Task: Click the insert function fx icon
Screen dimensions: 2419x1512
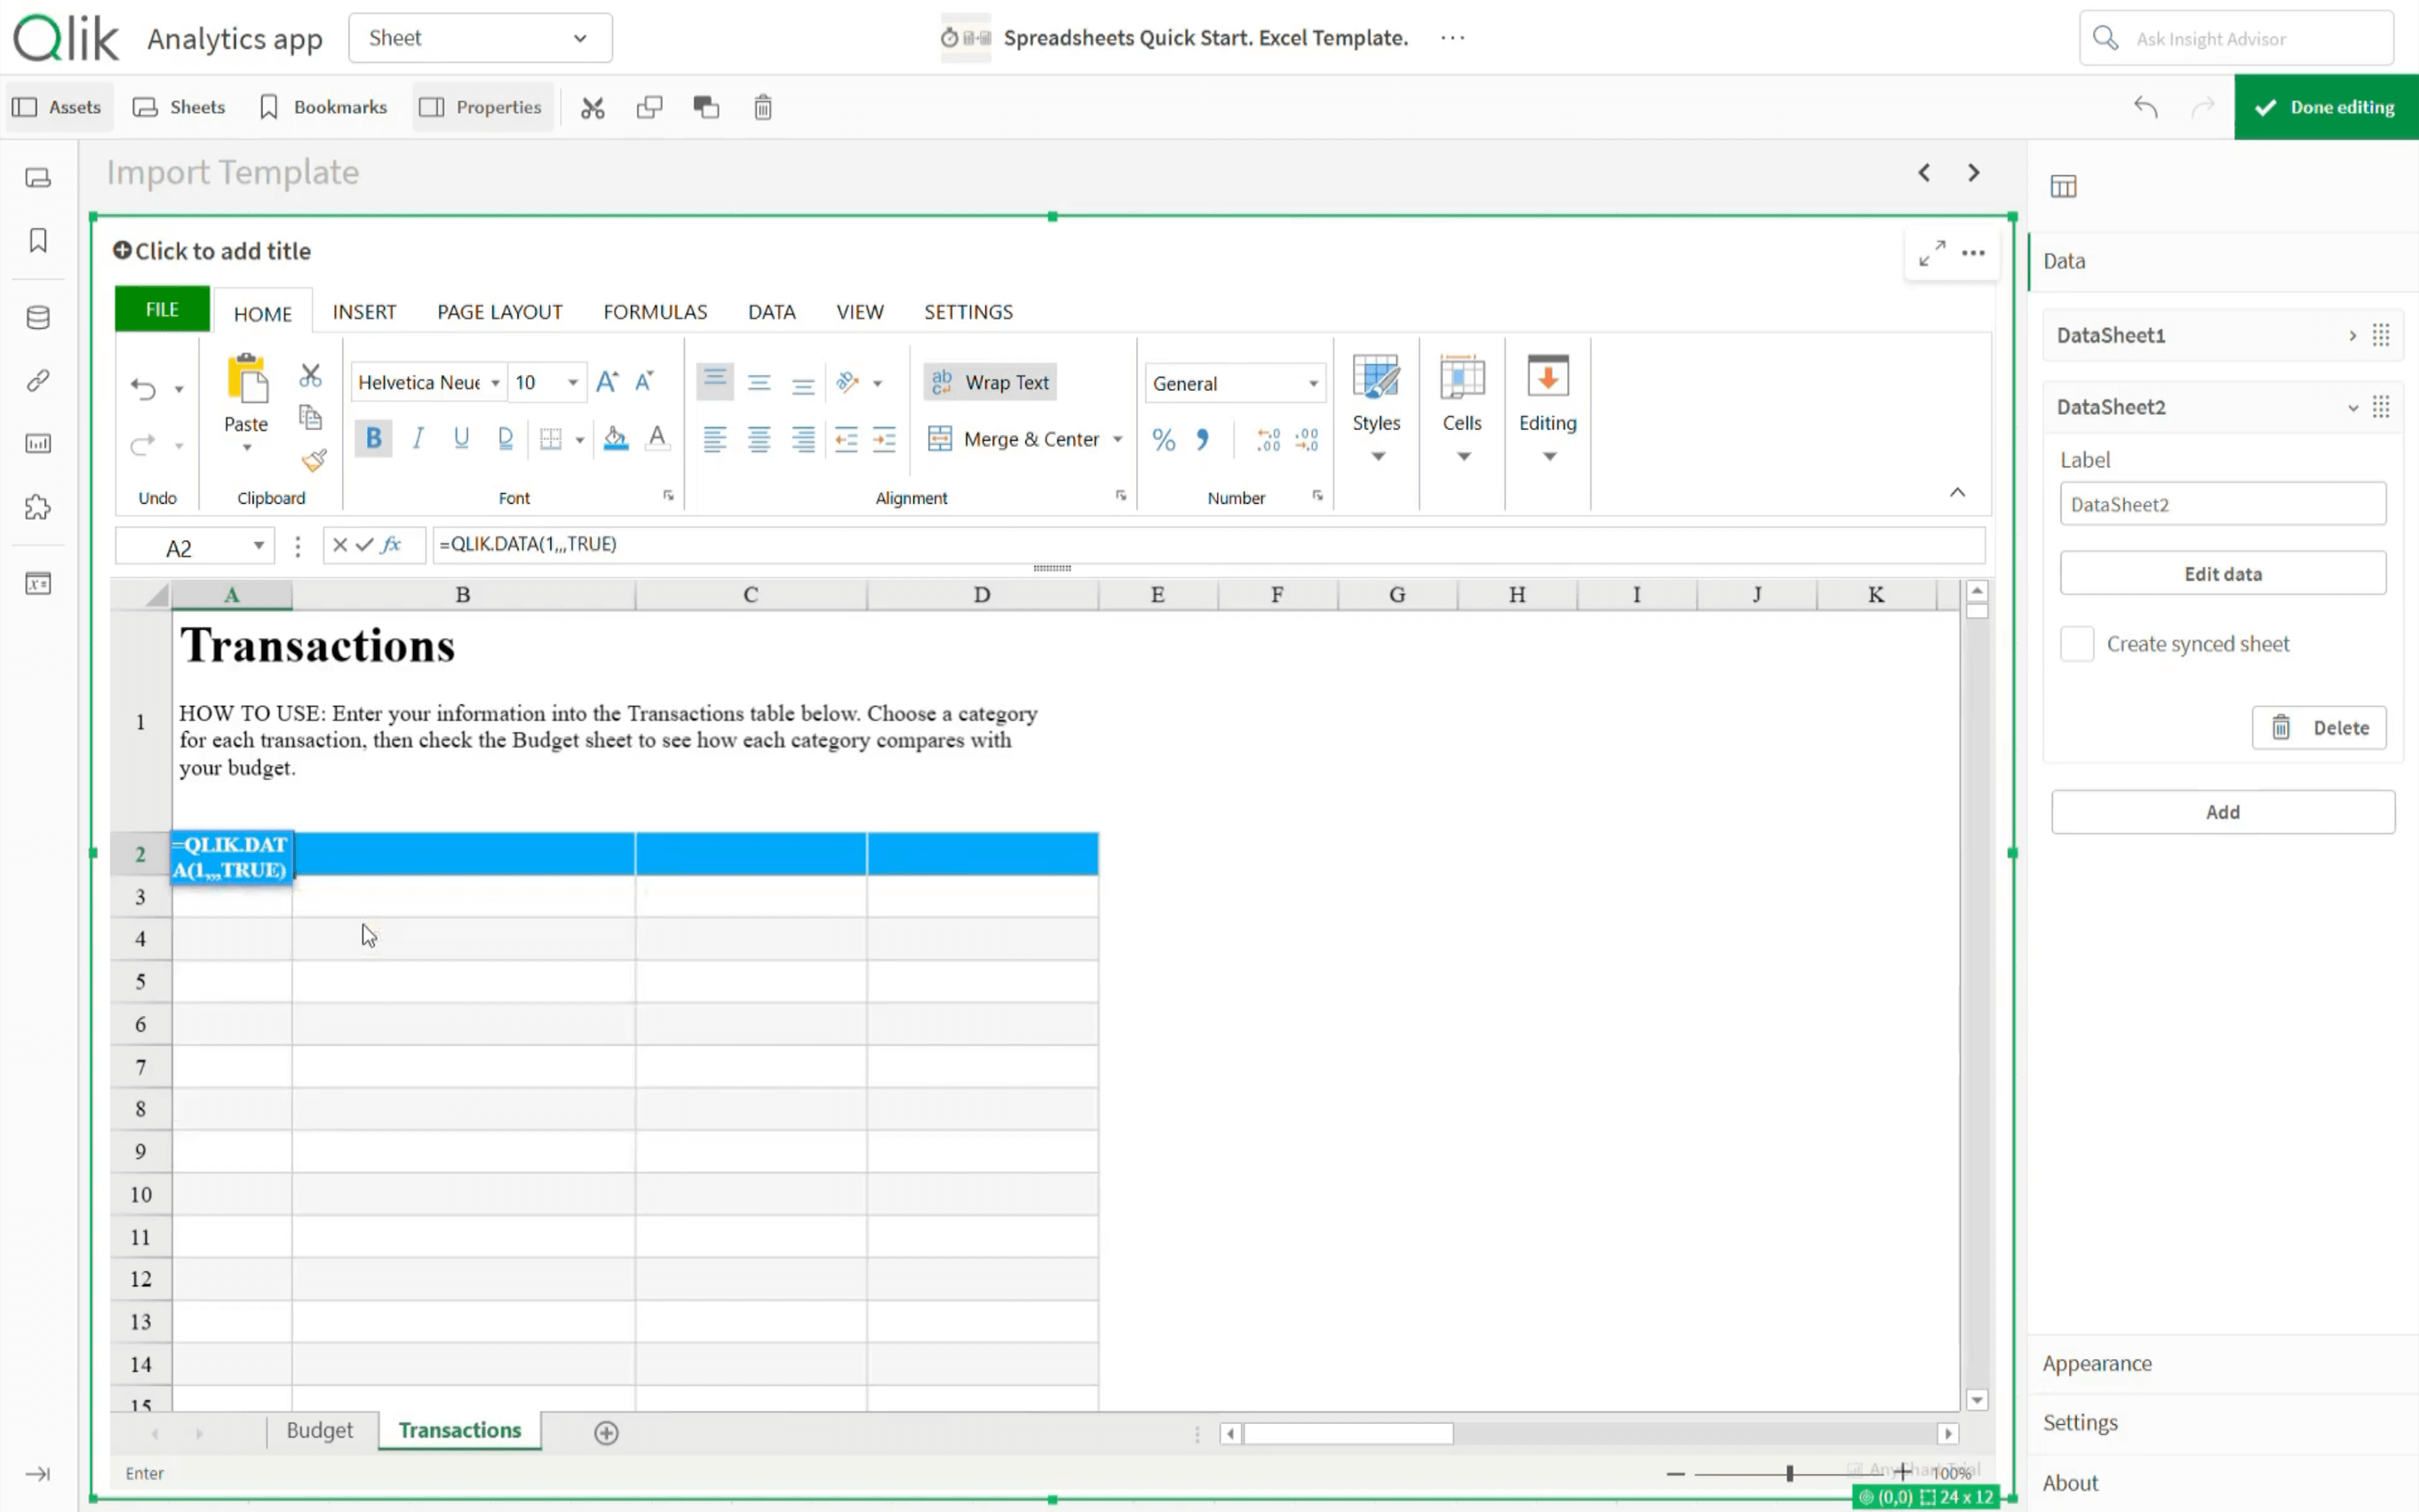Action: (391, 545)
